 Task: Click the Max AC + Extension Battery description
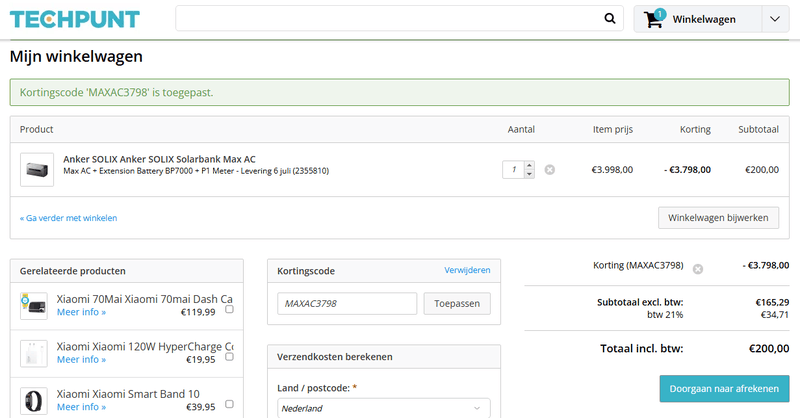point(196,171)
